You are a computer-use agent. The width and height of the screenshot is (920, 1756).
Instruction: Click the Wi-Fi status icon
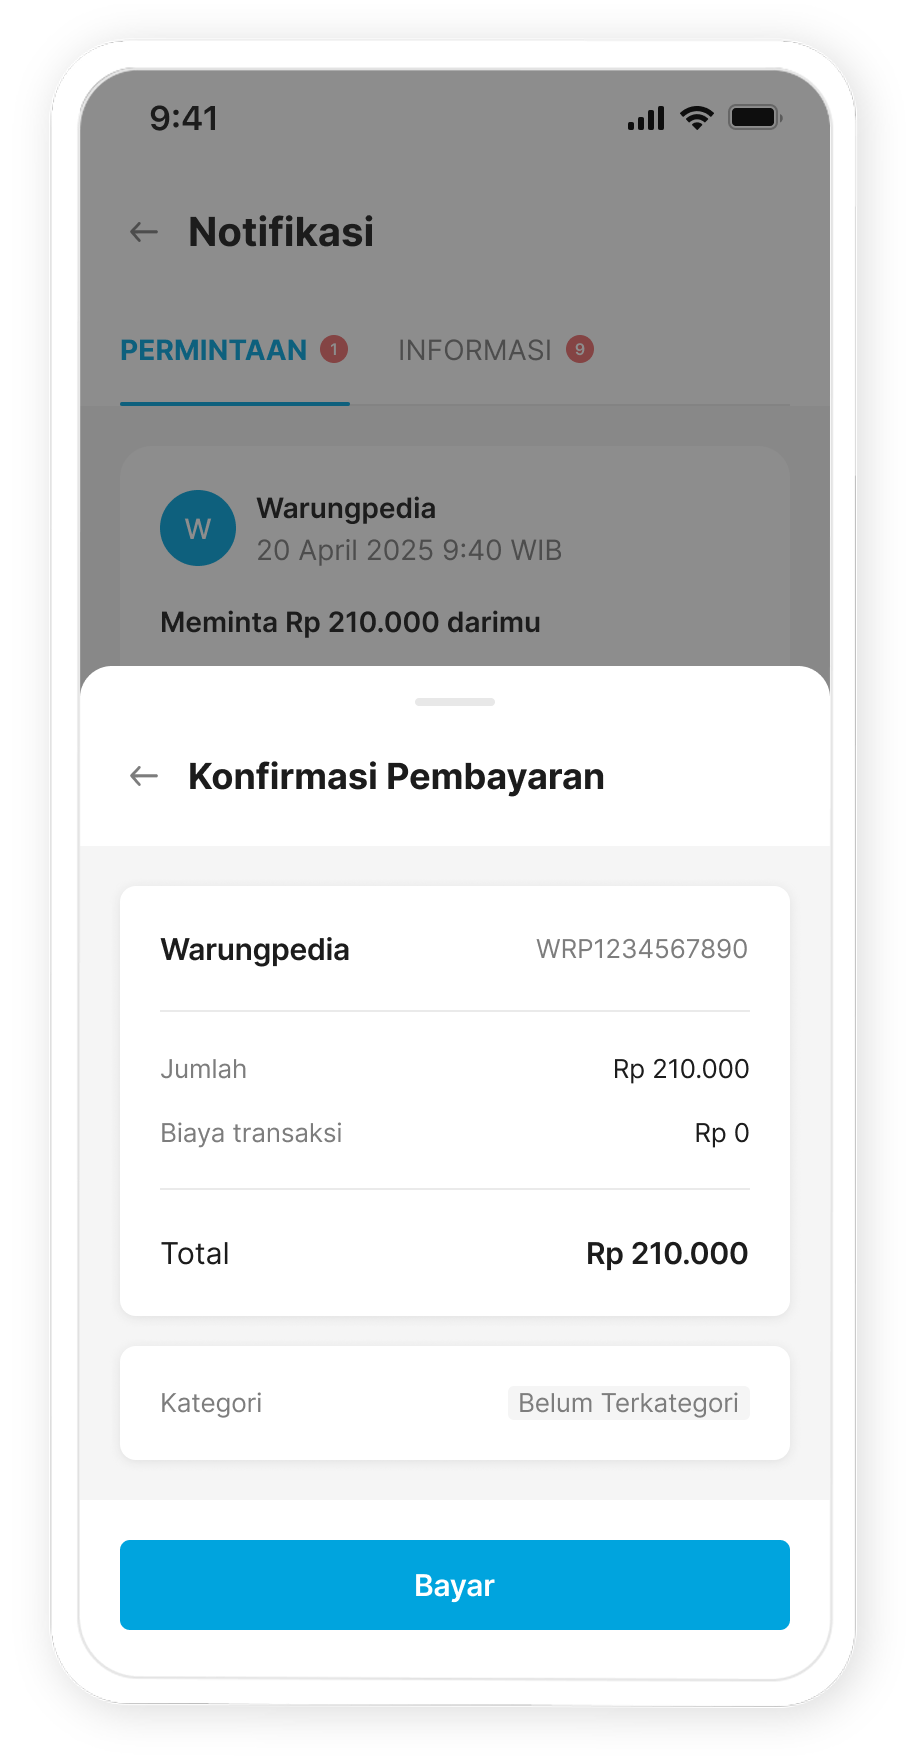coord(696,118)
